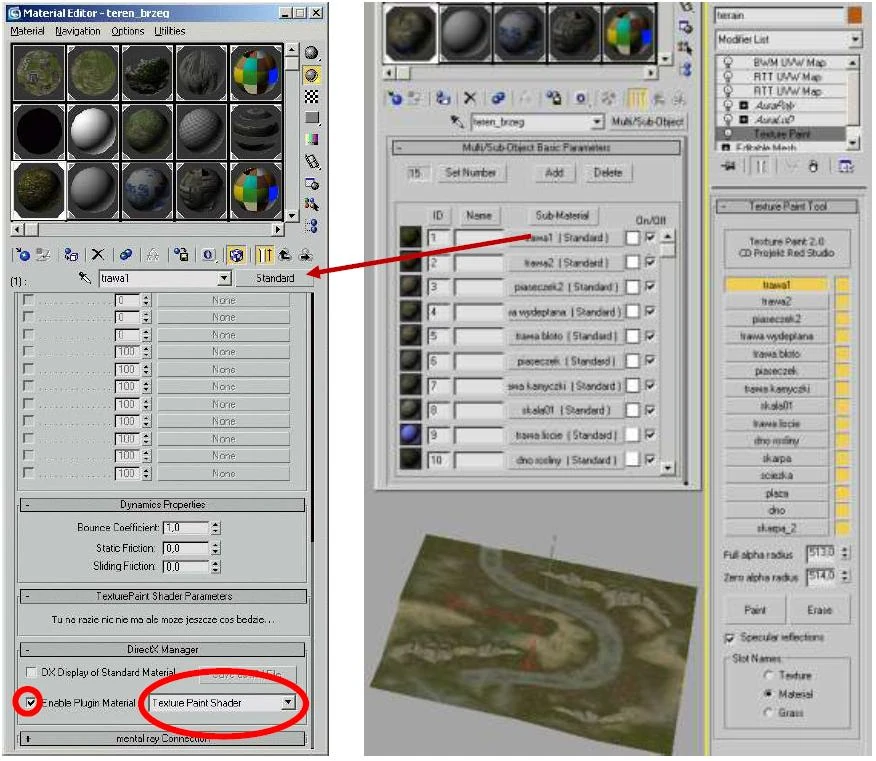Click Pin Stack icon in modifier panel
Viewport: 876px width, 761px height.
(x=729, y=166)
